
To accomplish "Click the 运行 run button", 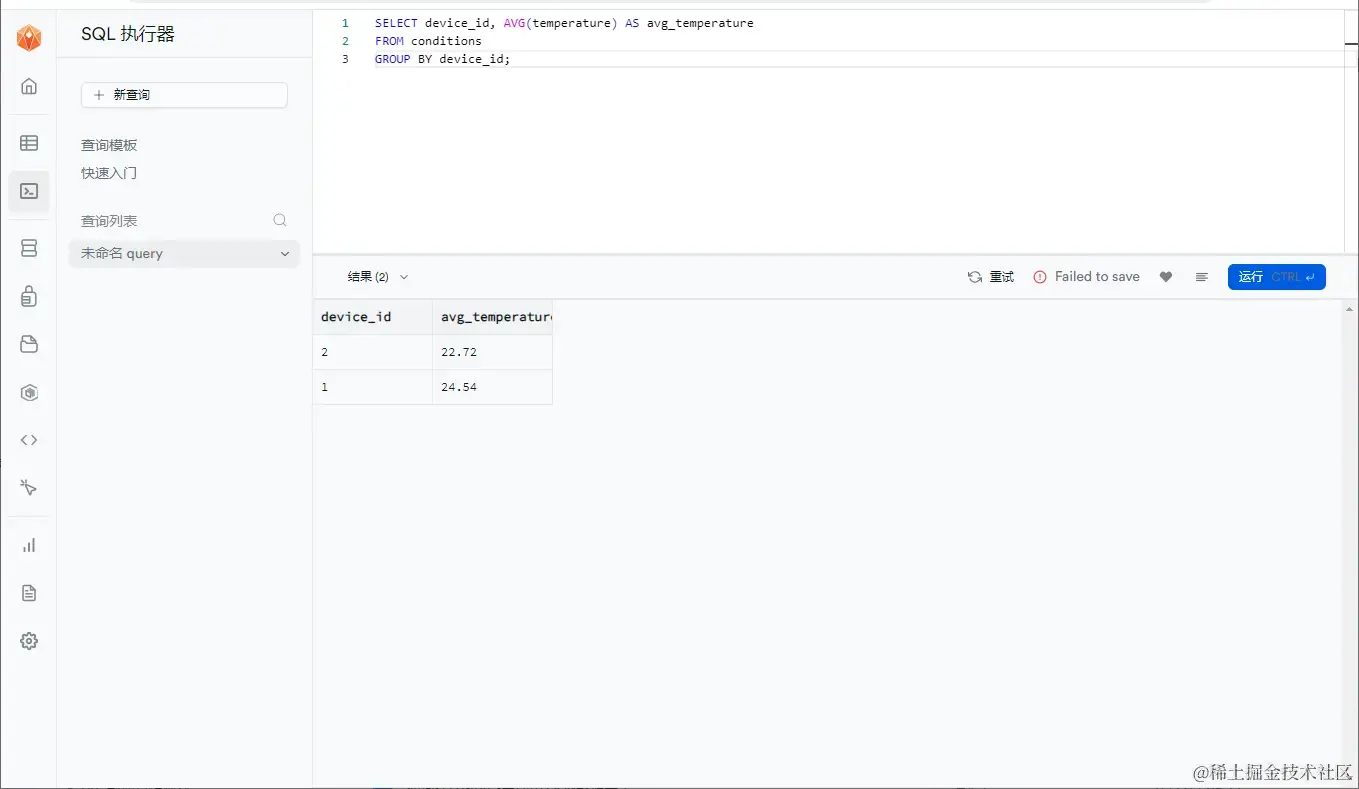I will [1277, 277].
